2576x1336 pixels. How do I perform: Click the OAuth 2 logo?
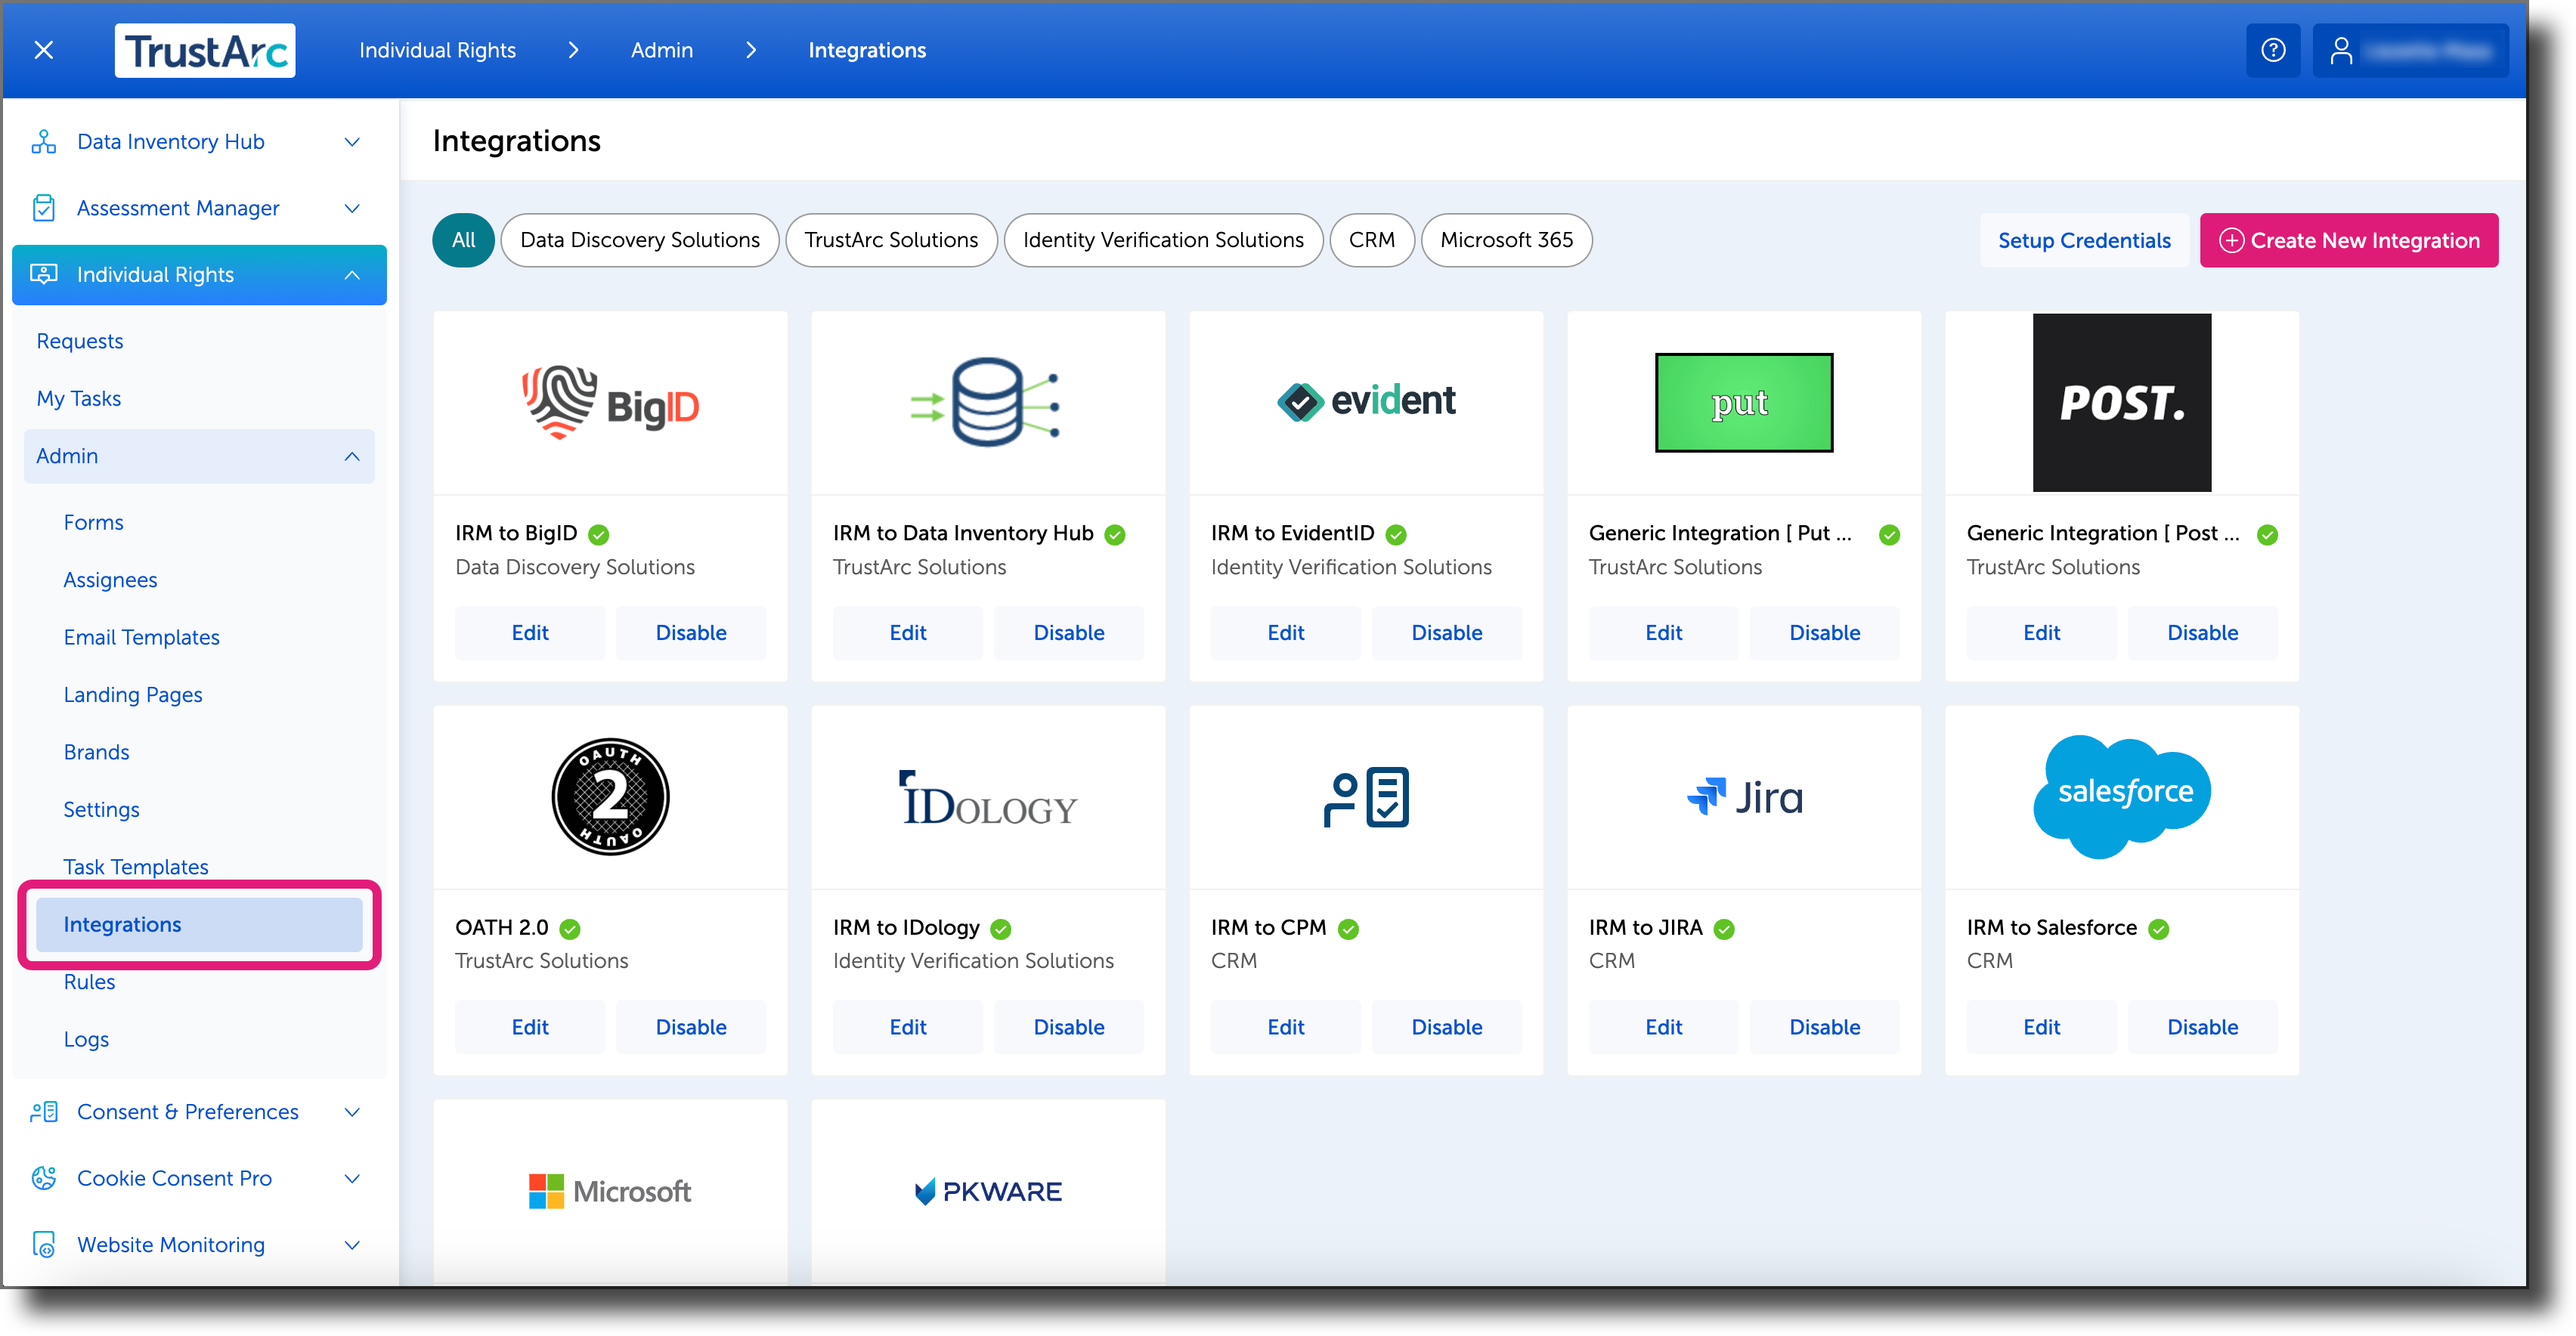(610, 797)
